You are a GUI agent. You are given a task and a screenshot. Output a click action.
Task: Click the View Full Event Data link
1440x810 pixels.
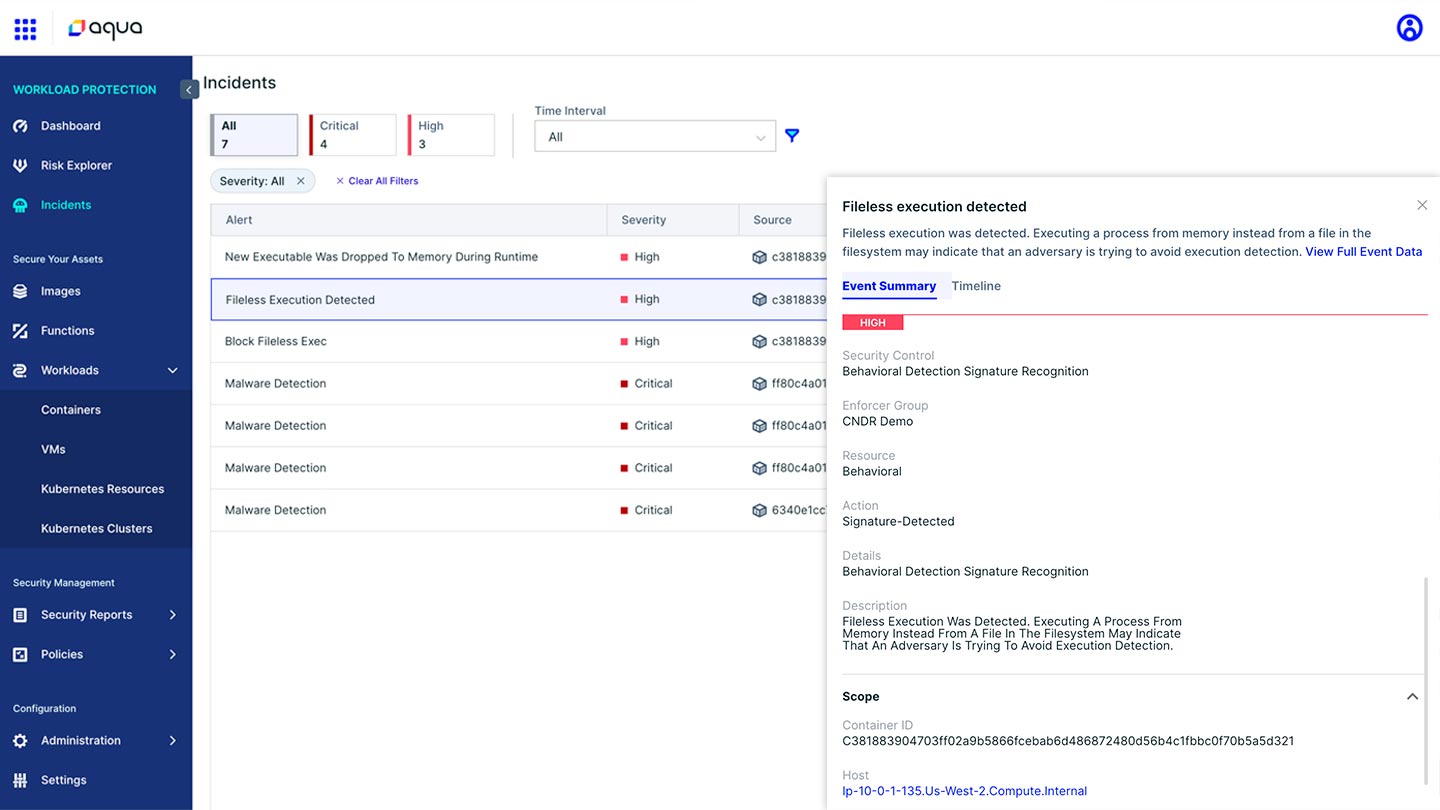click(x=1363, y=252)
